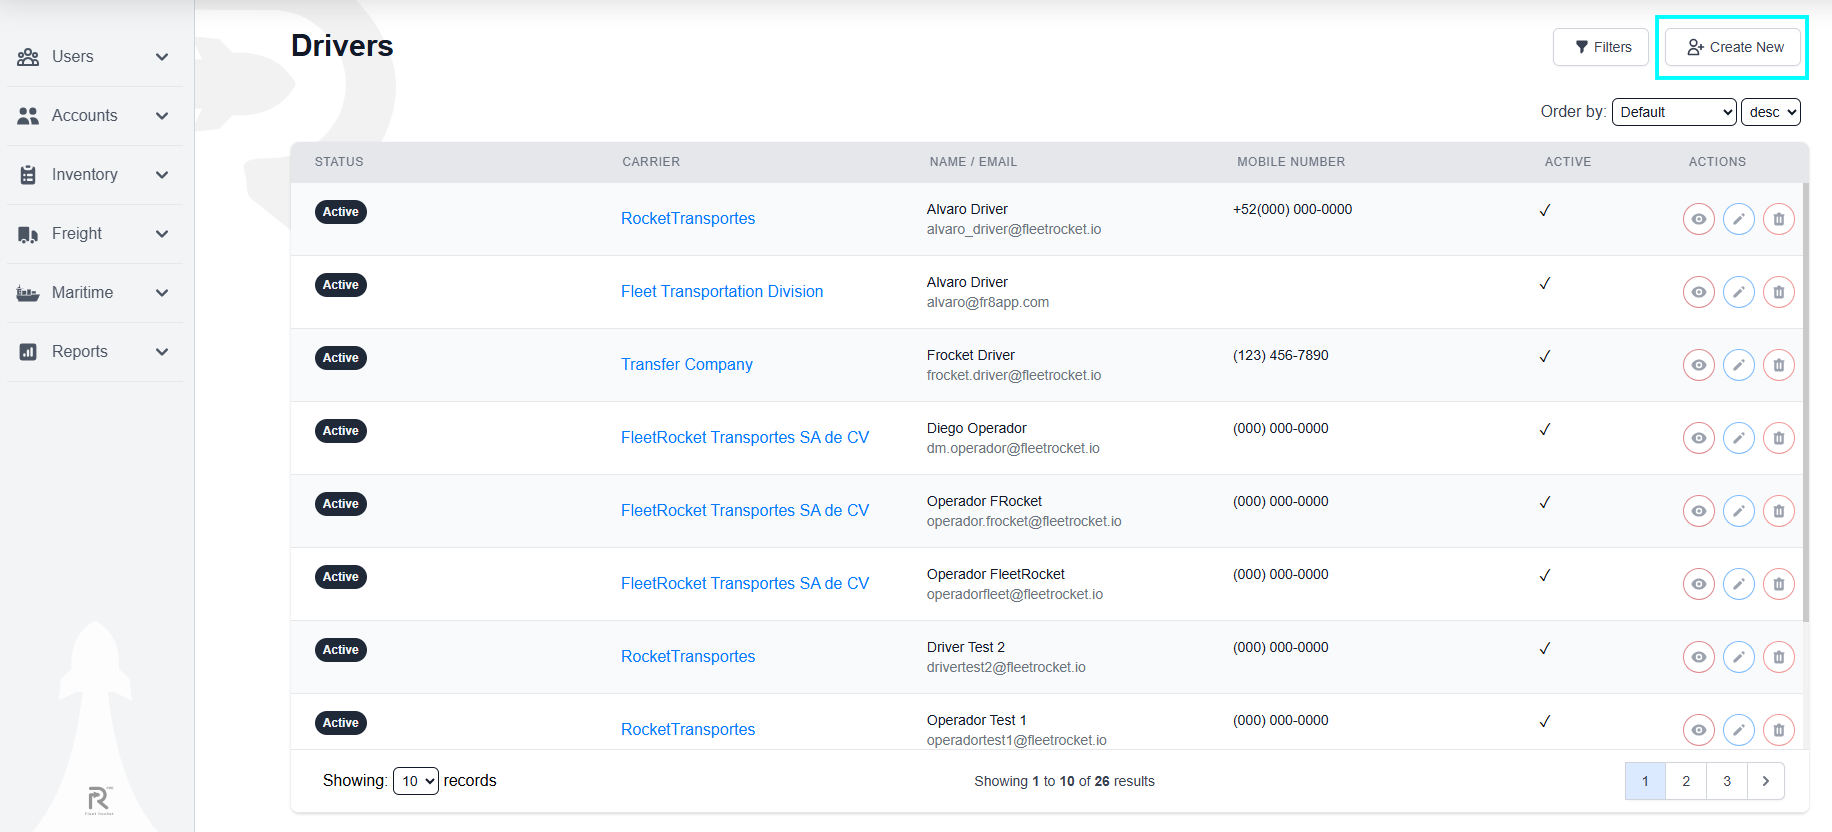Delete the alvaro@fr8app.com driver

click(1778, 292)
